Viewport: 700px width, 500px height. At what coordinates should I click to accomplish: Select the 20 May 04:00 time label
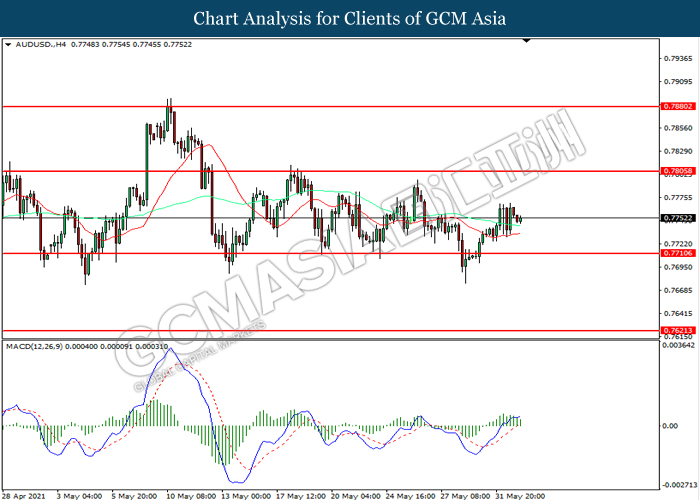356,496
